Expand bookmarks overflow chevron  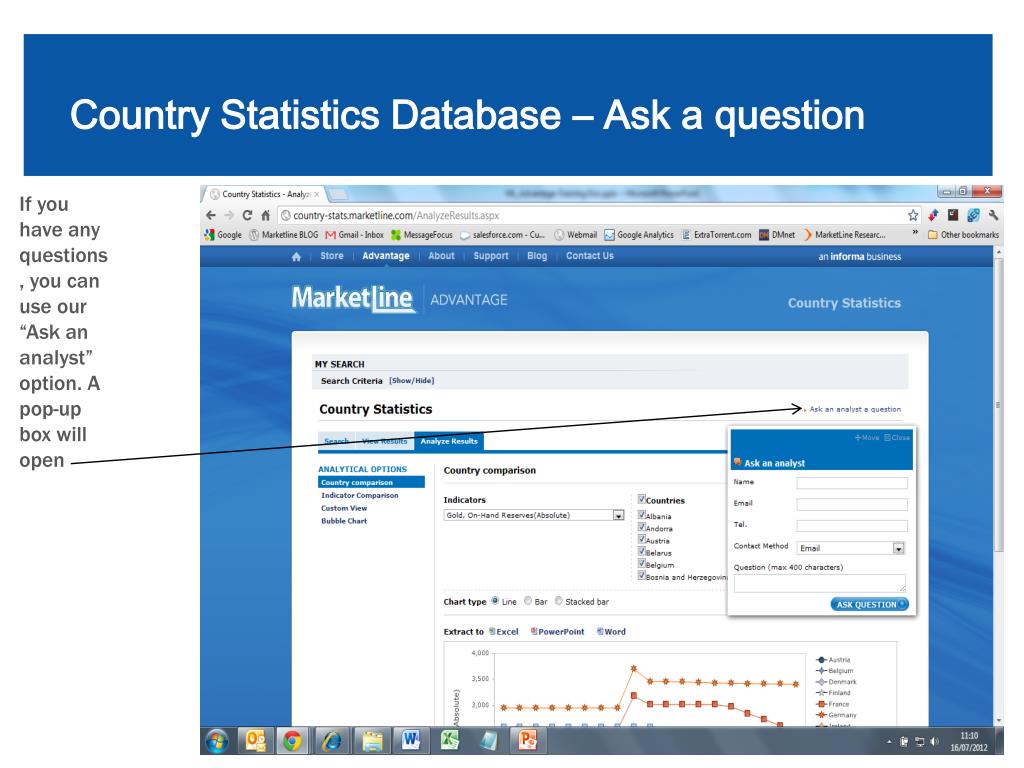(x=915, y=233)
